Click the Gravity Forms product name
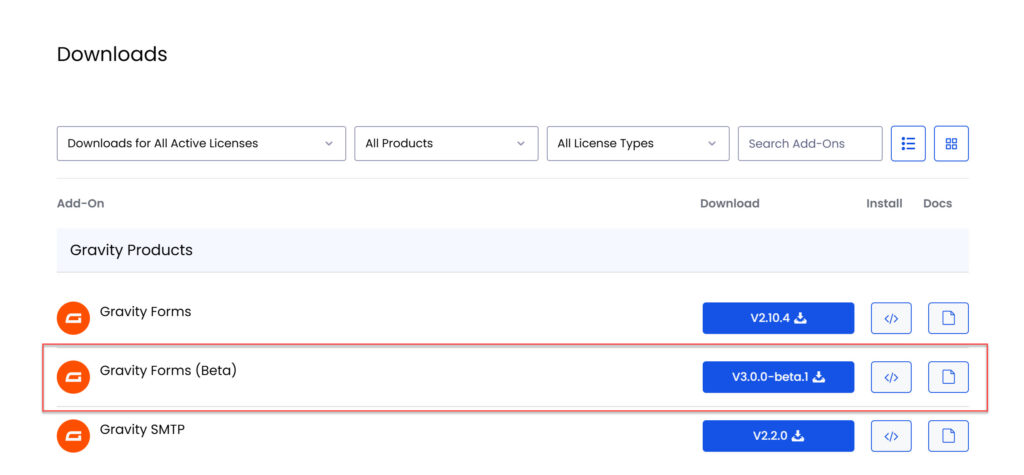 pyautogui.click(x=146, y=312)
